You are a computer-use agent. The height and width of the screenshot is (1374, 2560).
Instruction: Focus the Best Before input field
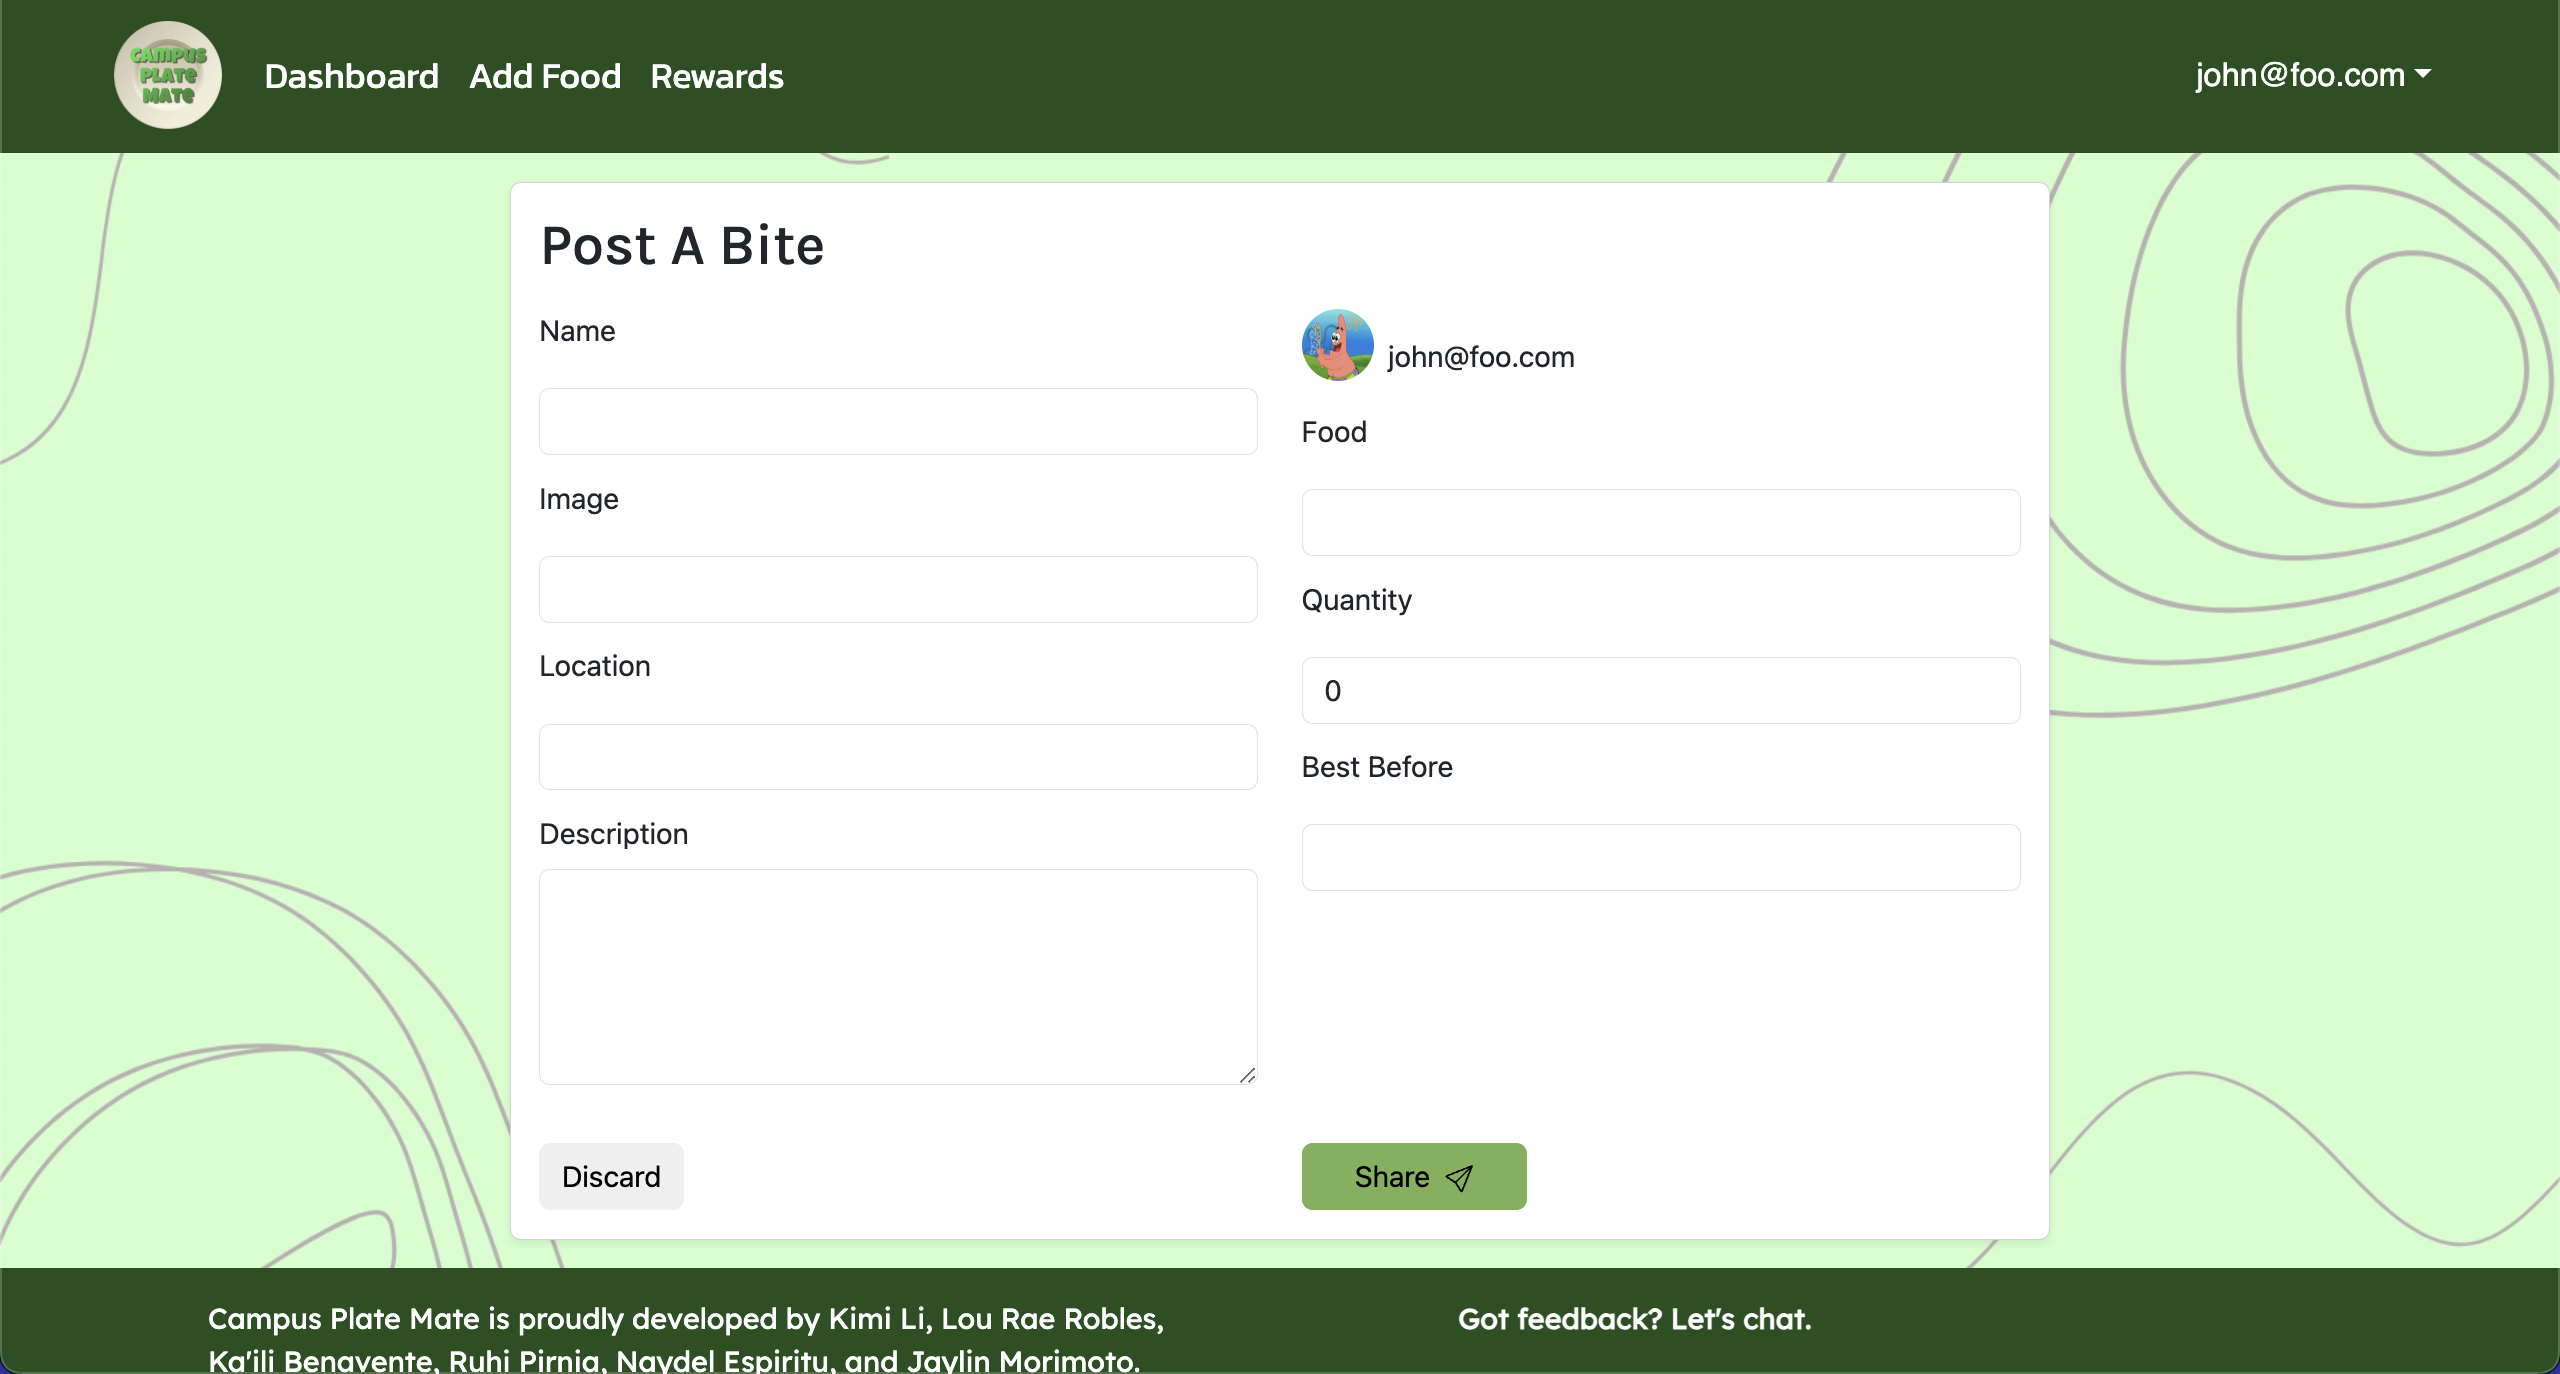[1661, 857]
